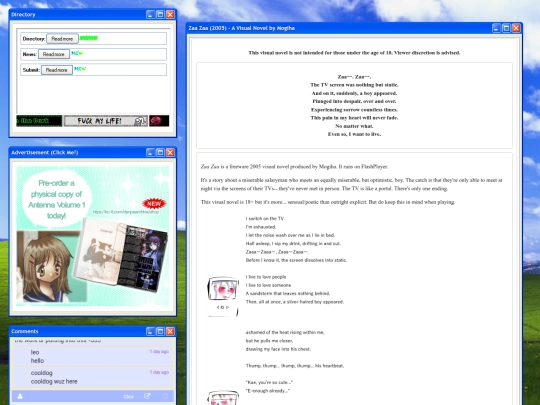Select the comment by leo saying hello
Viewport: 540px width, 405px height.
pos(93,356)
